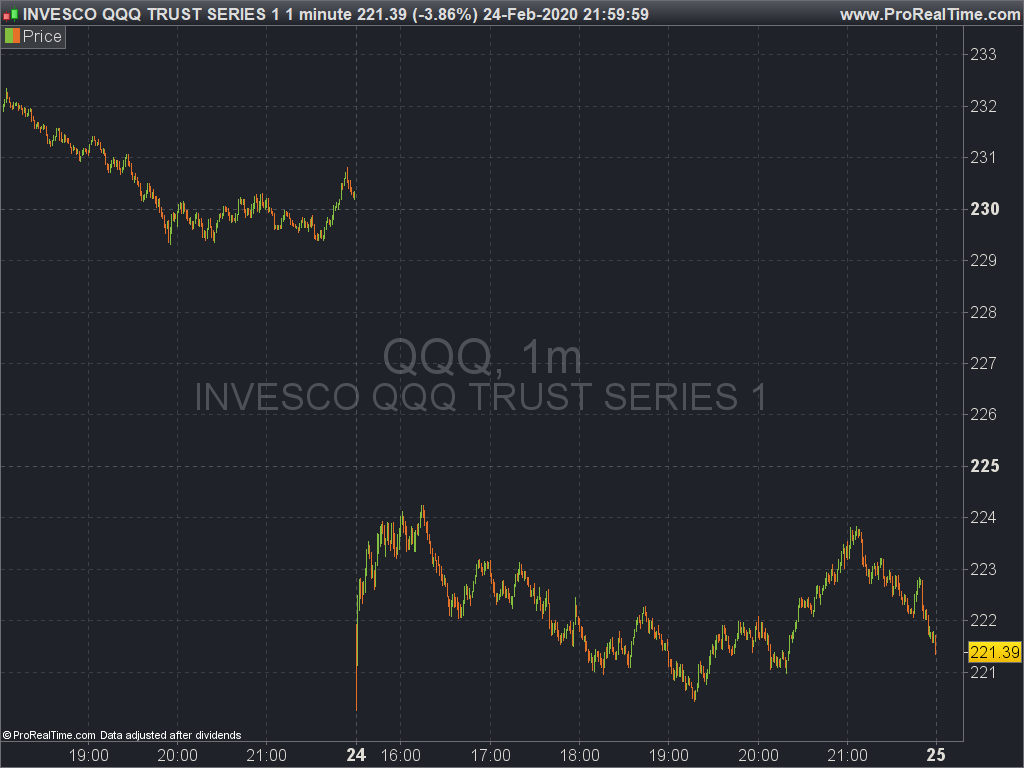The height and width of the screenshot is (768, 1024).
Task: Click the 223 price axis label
Action: pyautogui.click(x=983, y=569)
